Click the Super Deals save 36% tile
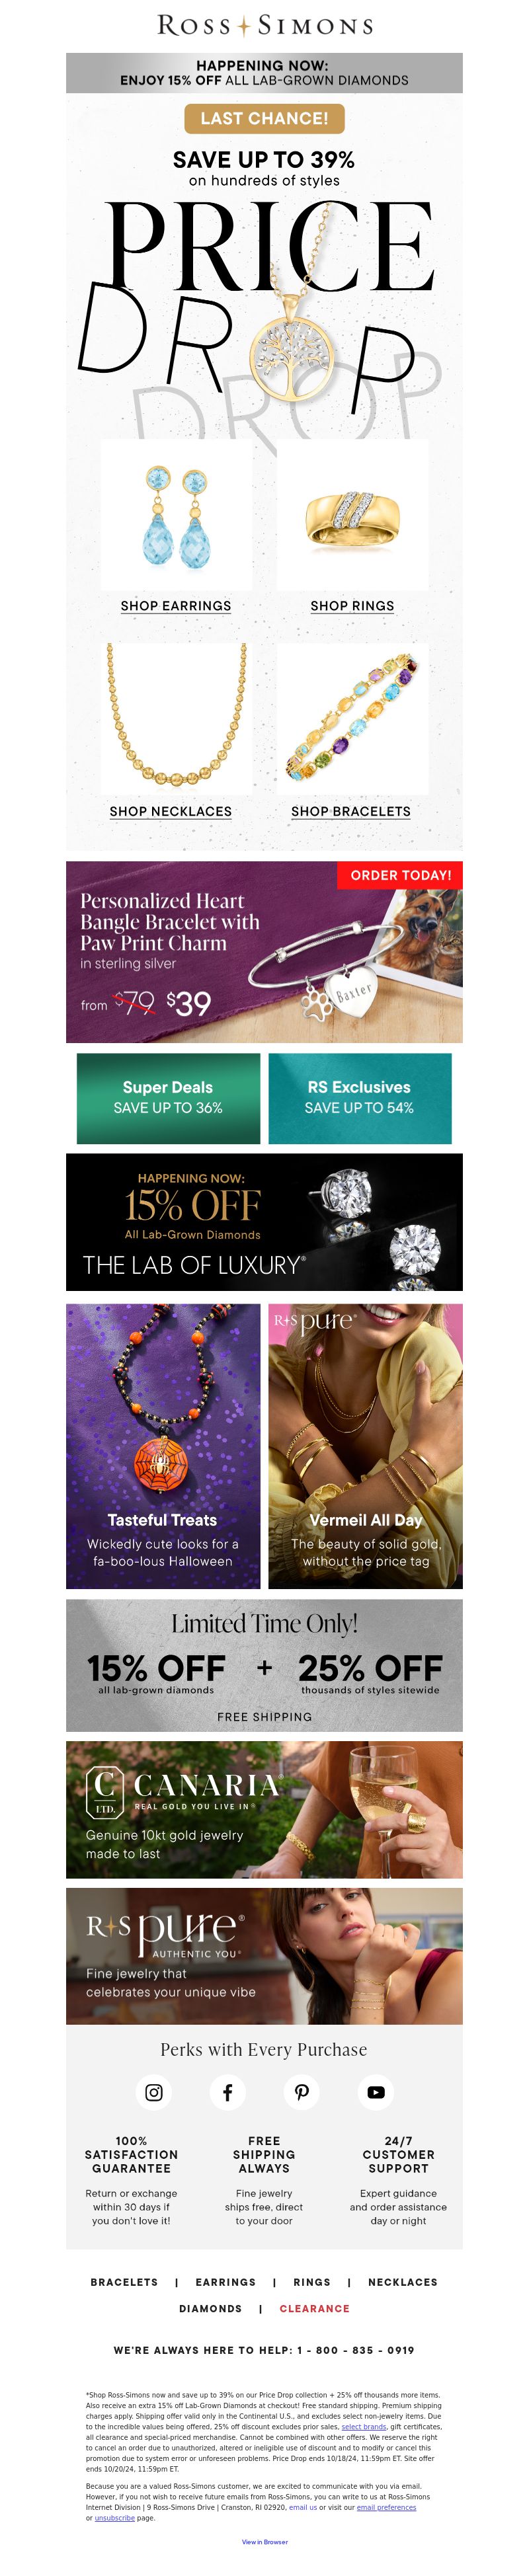529x2576 pixels. click(168, 1098)
